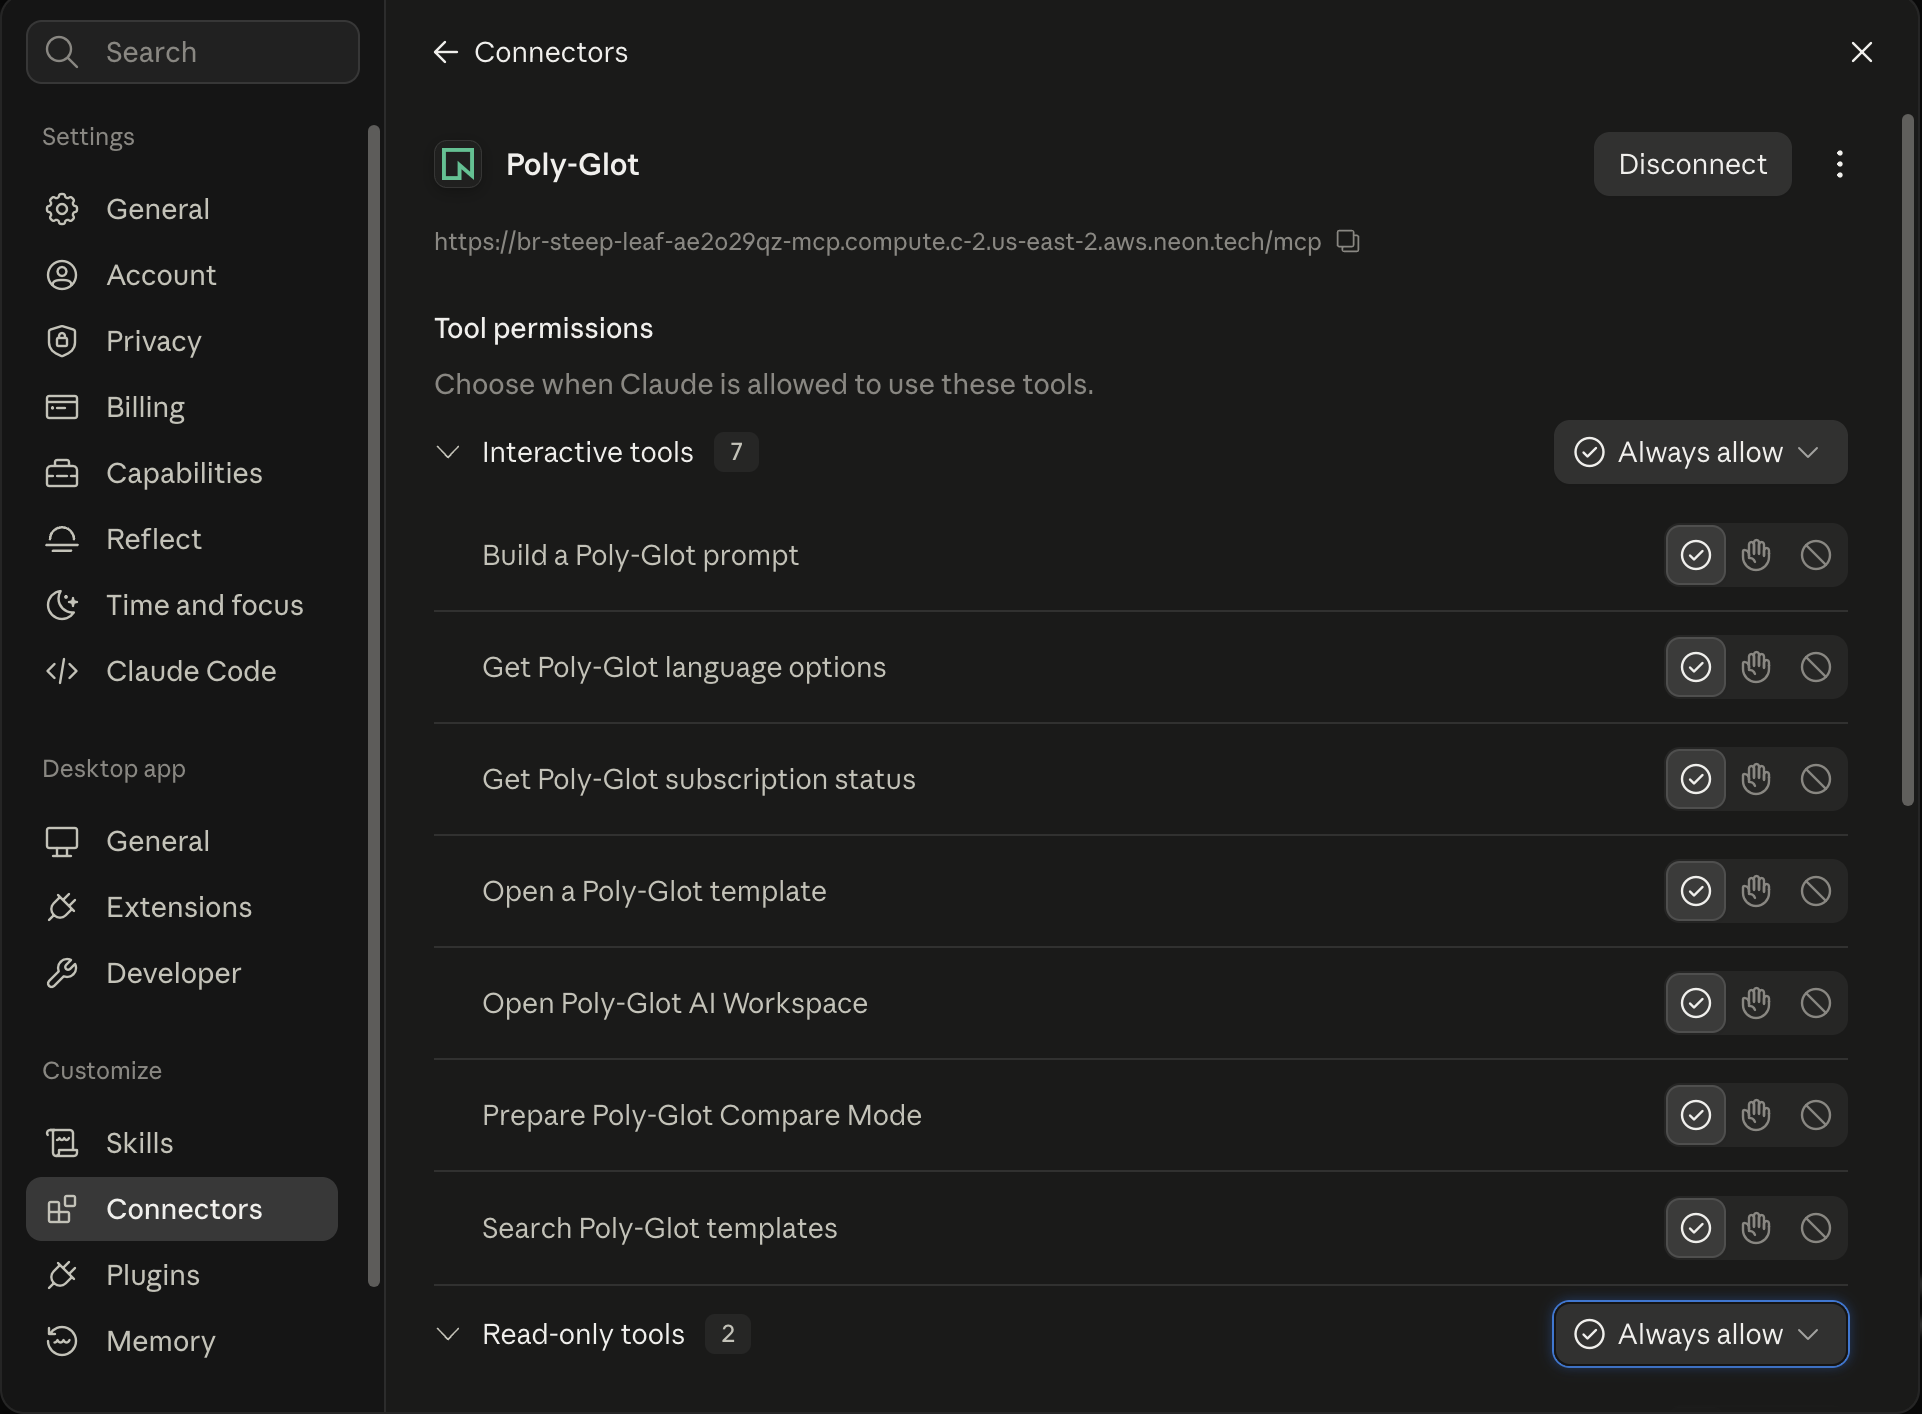Block Open Poly-Glot AI Workspace tool

pyautogui.click(x=1816, y=1003)
